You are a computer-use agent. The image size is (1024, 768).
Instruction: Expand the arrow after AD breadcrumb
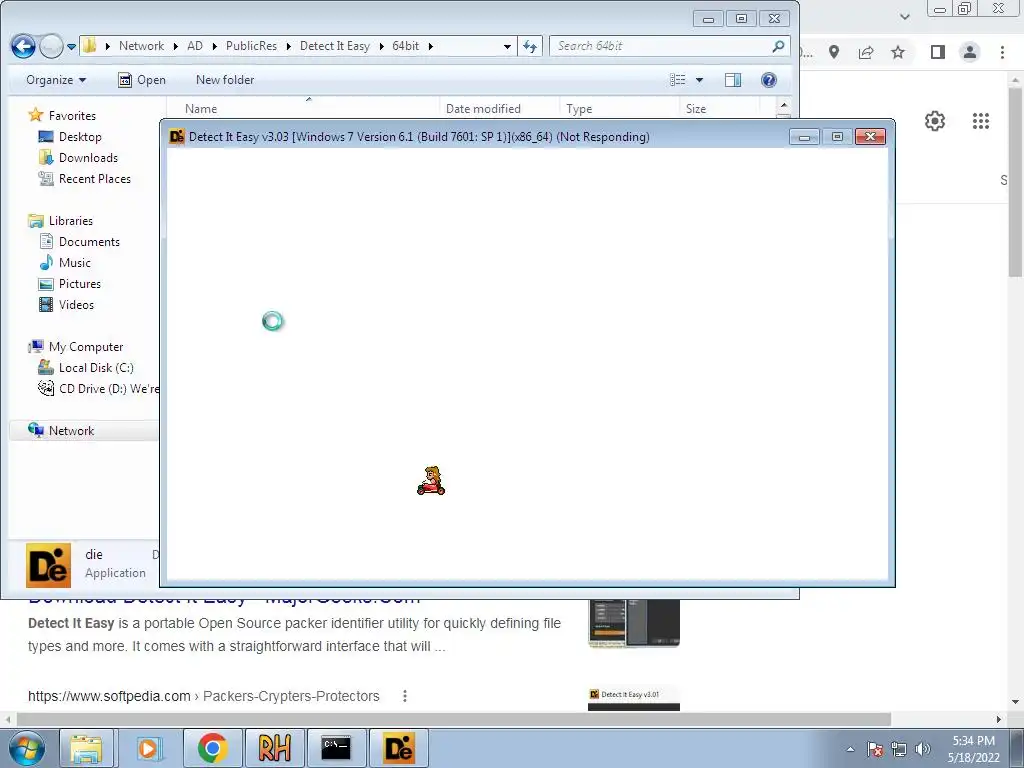[x=215, y=46]
